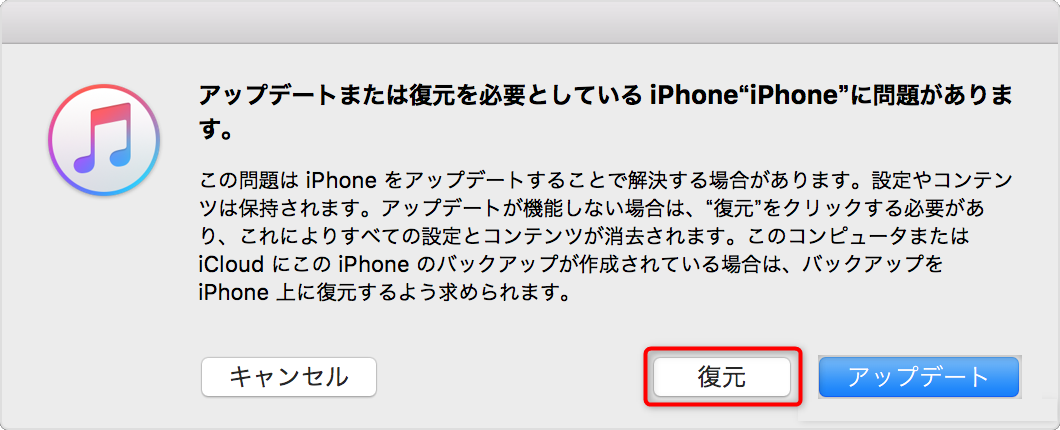The height and width of the screenshot is (430, 1060).
Task: Click the line starting "り、これによりすべての設定"
Action: click(585, 237)
